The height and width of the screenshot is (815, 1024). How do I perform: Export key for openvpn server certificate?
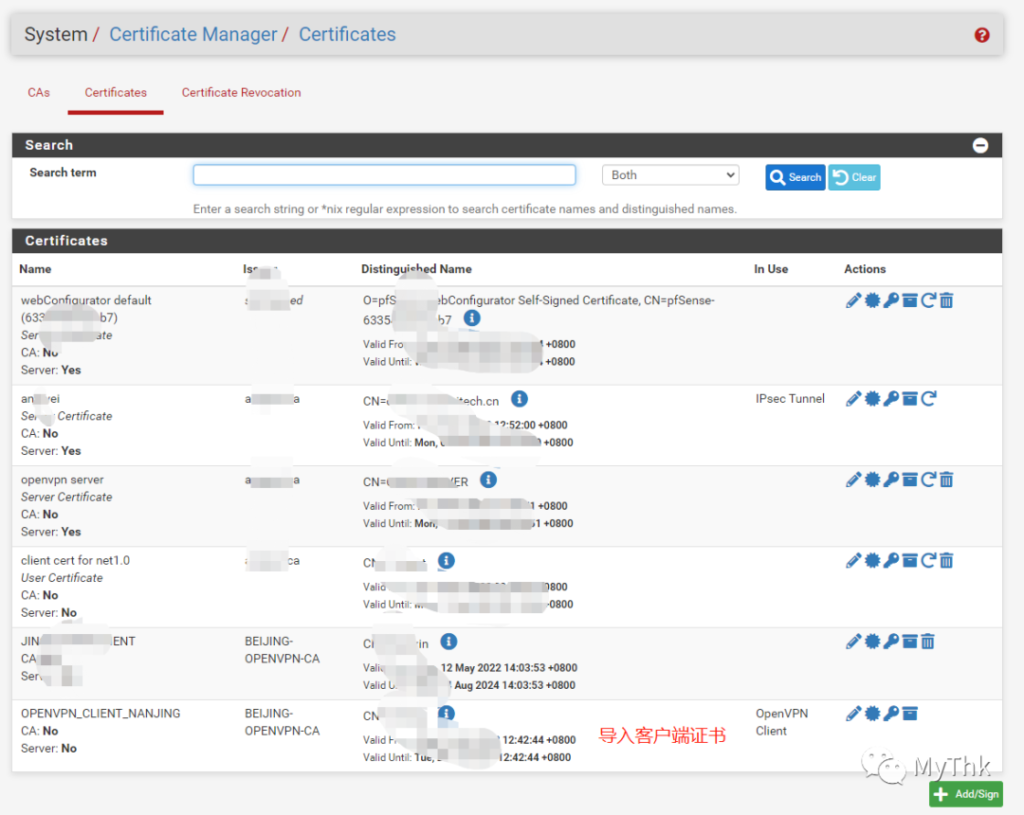[891, 480]
